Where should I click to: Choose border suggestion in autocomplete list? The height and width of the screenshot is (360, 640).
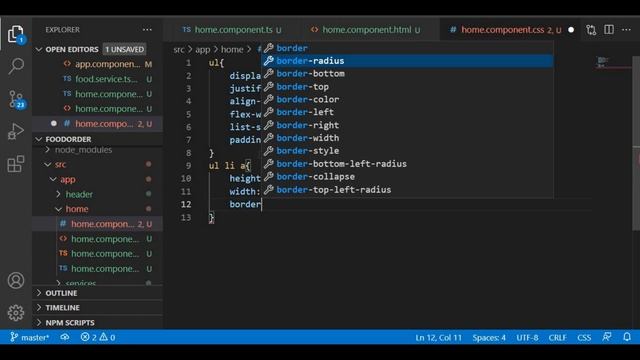[x=407, y=48]
